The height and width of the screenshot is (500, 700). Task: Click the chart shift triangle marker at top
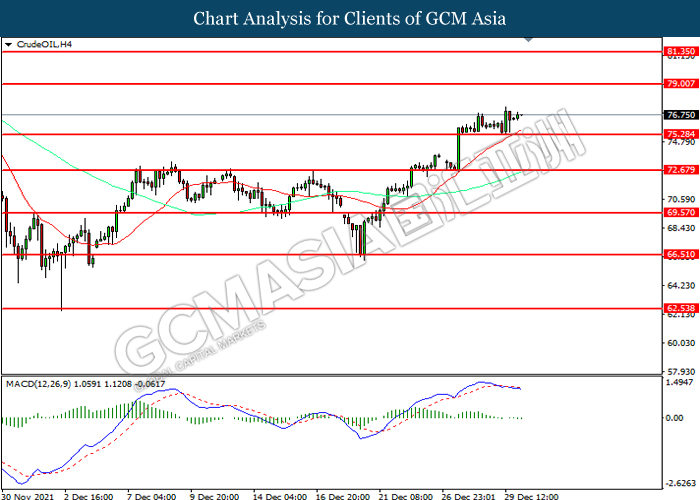529,40
